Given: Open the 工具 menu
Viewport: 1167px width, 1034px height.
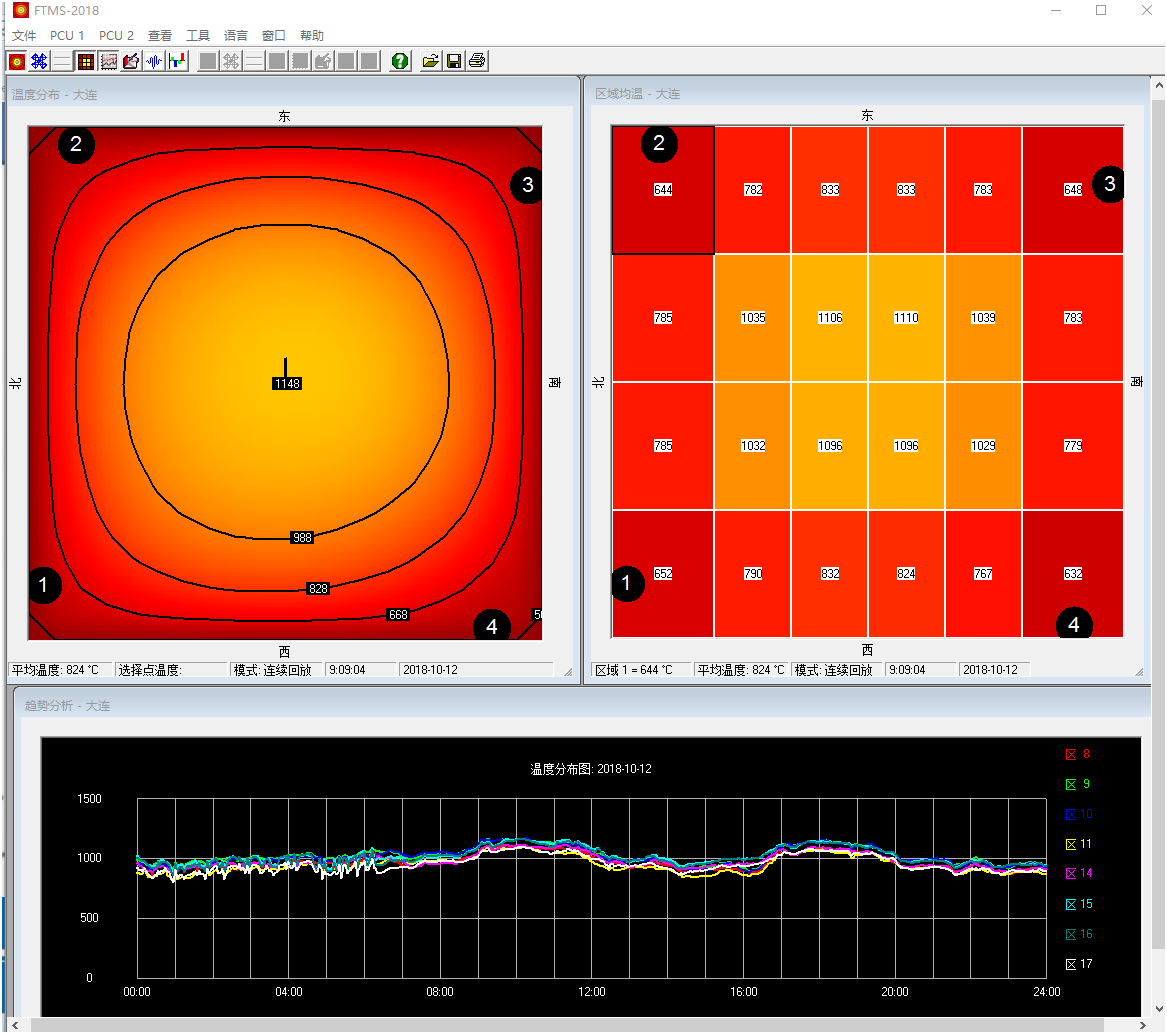Looking at the screenshot, I should pos(198,36).
